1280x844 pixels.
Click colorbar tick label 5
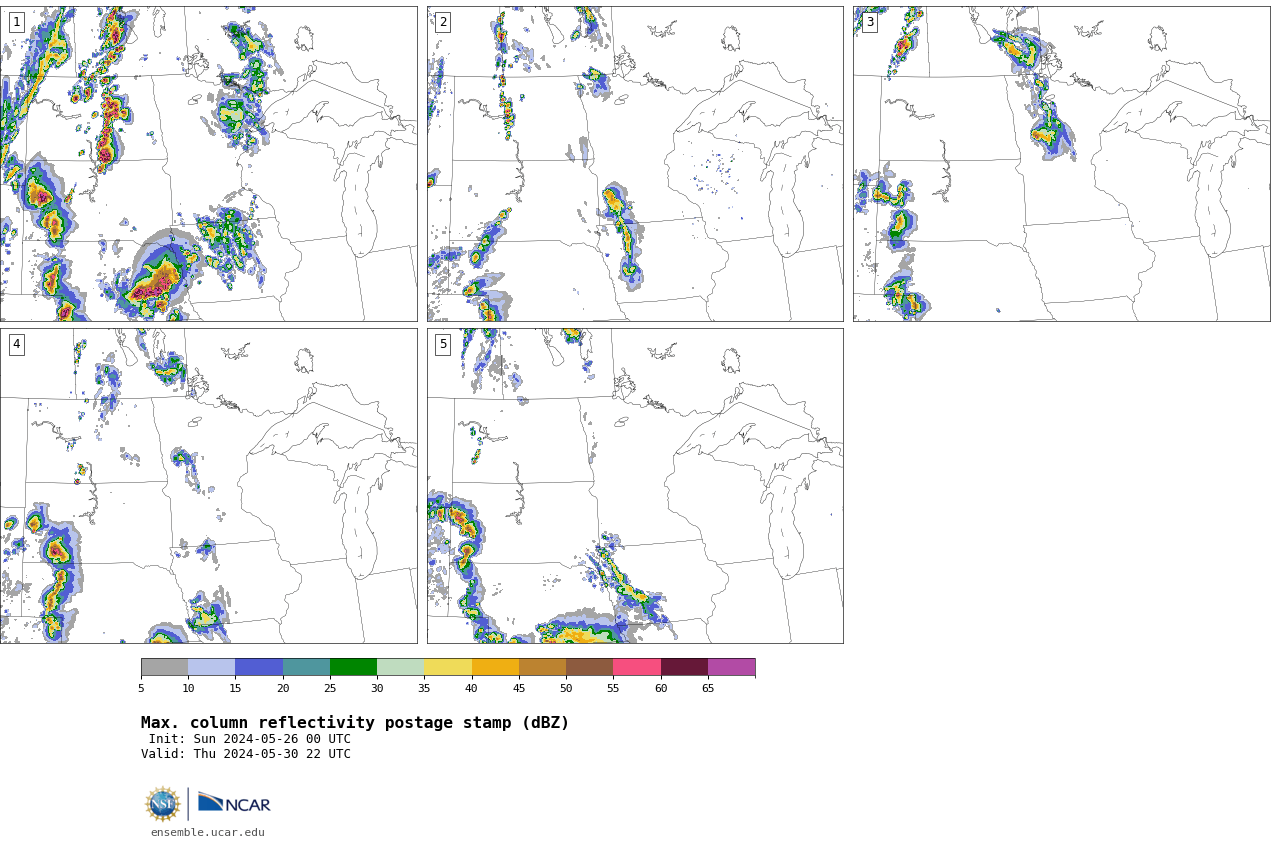(141, 688)
